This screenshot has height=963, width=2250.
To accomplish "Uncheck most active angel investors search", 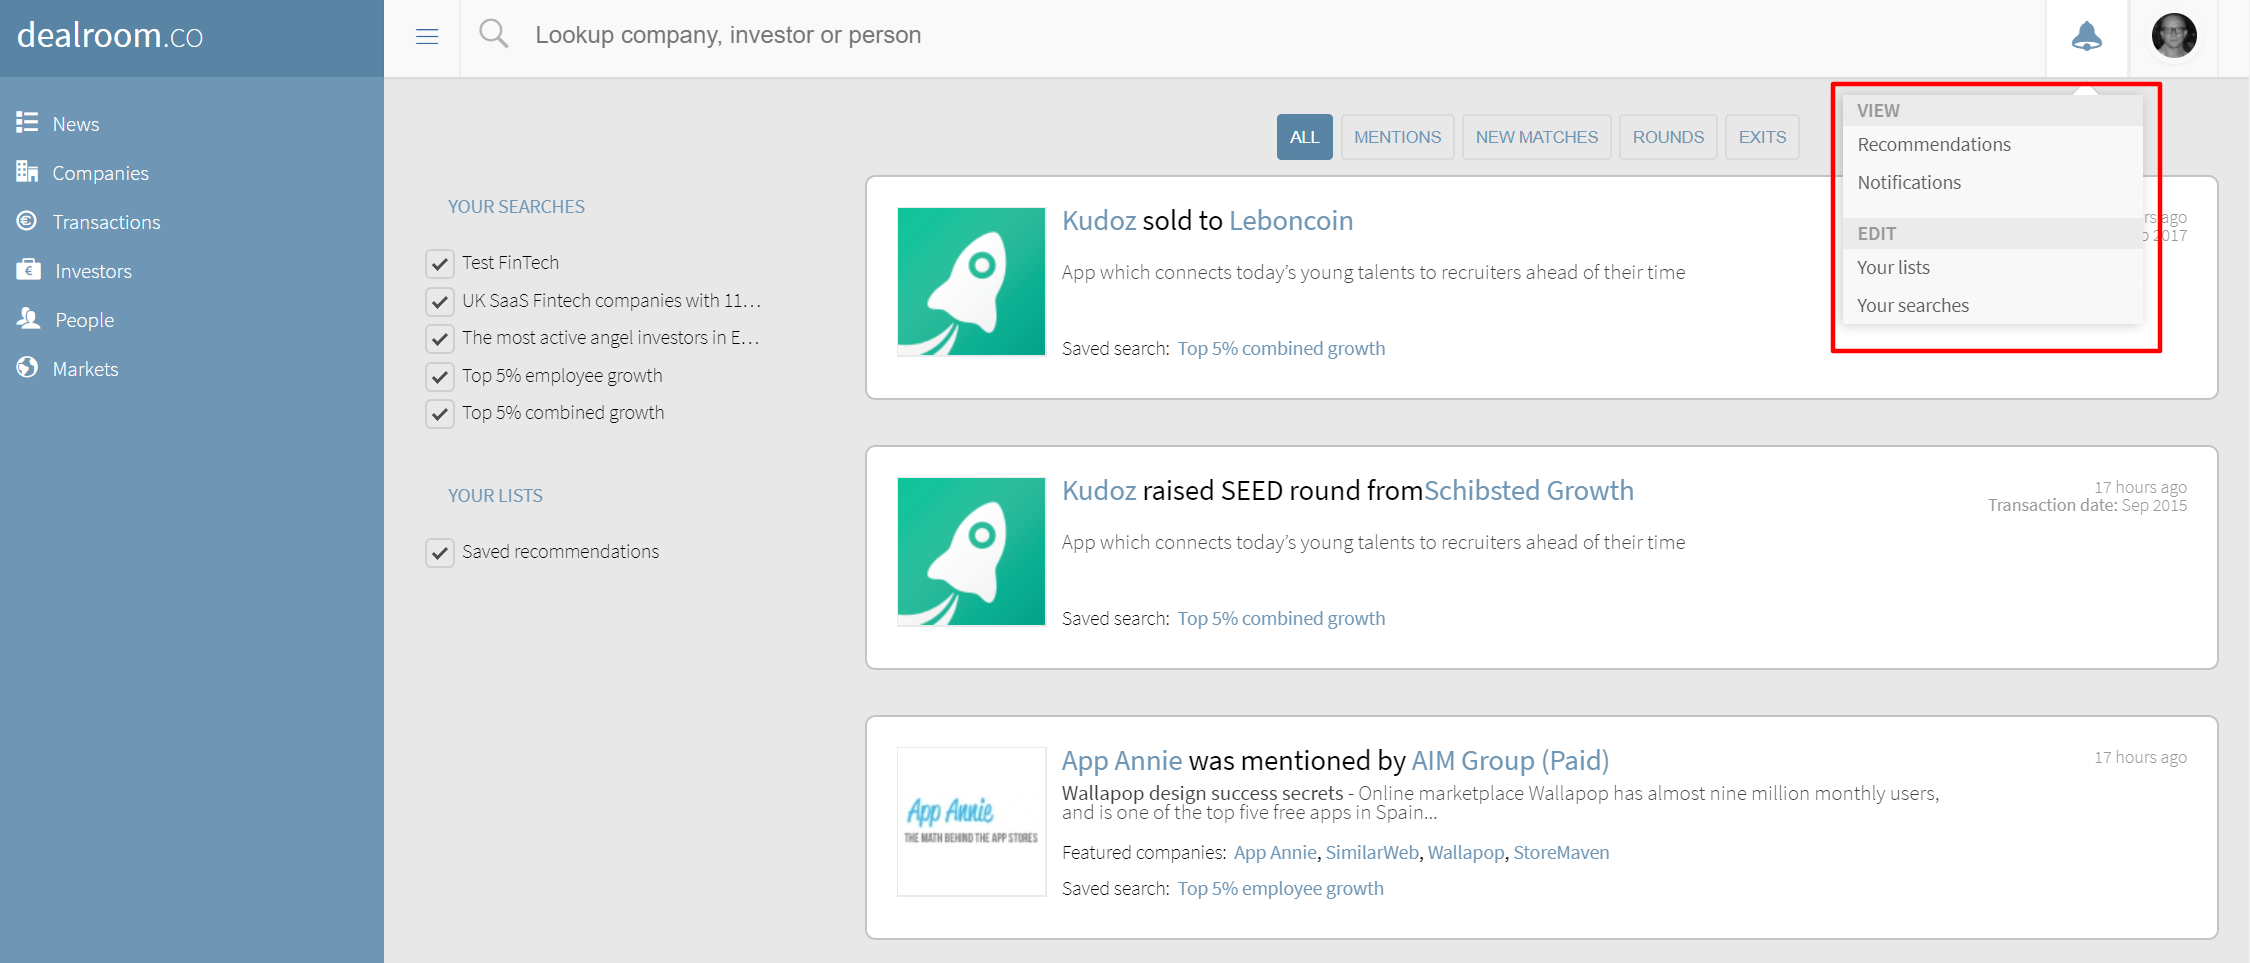I will coord(440,339).
